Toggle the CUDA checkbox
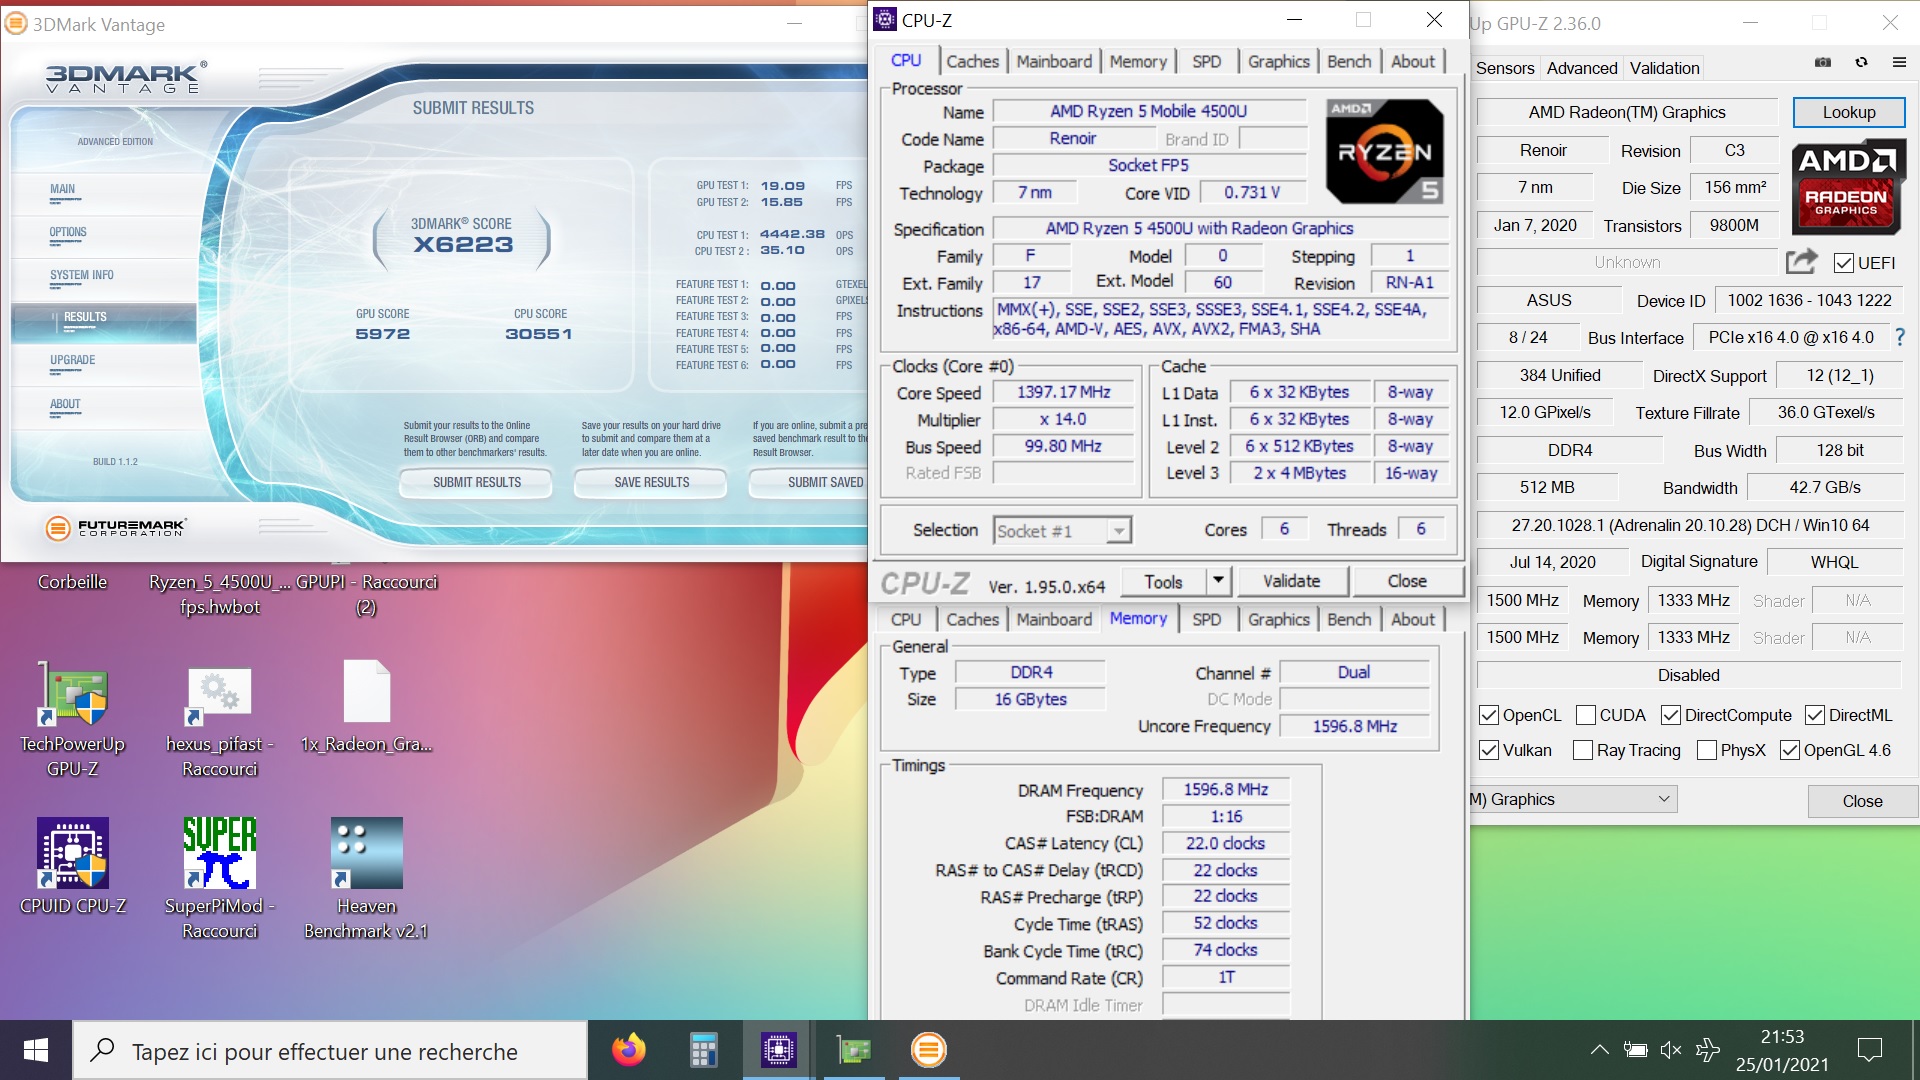1920x1080 pixels. coord(1585,715)
